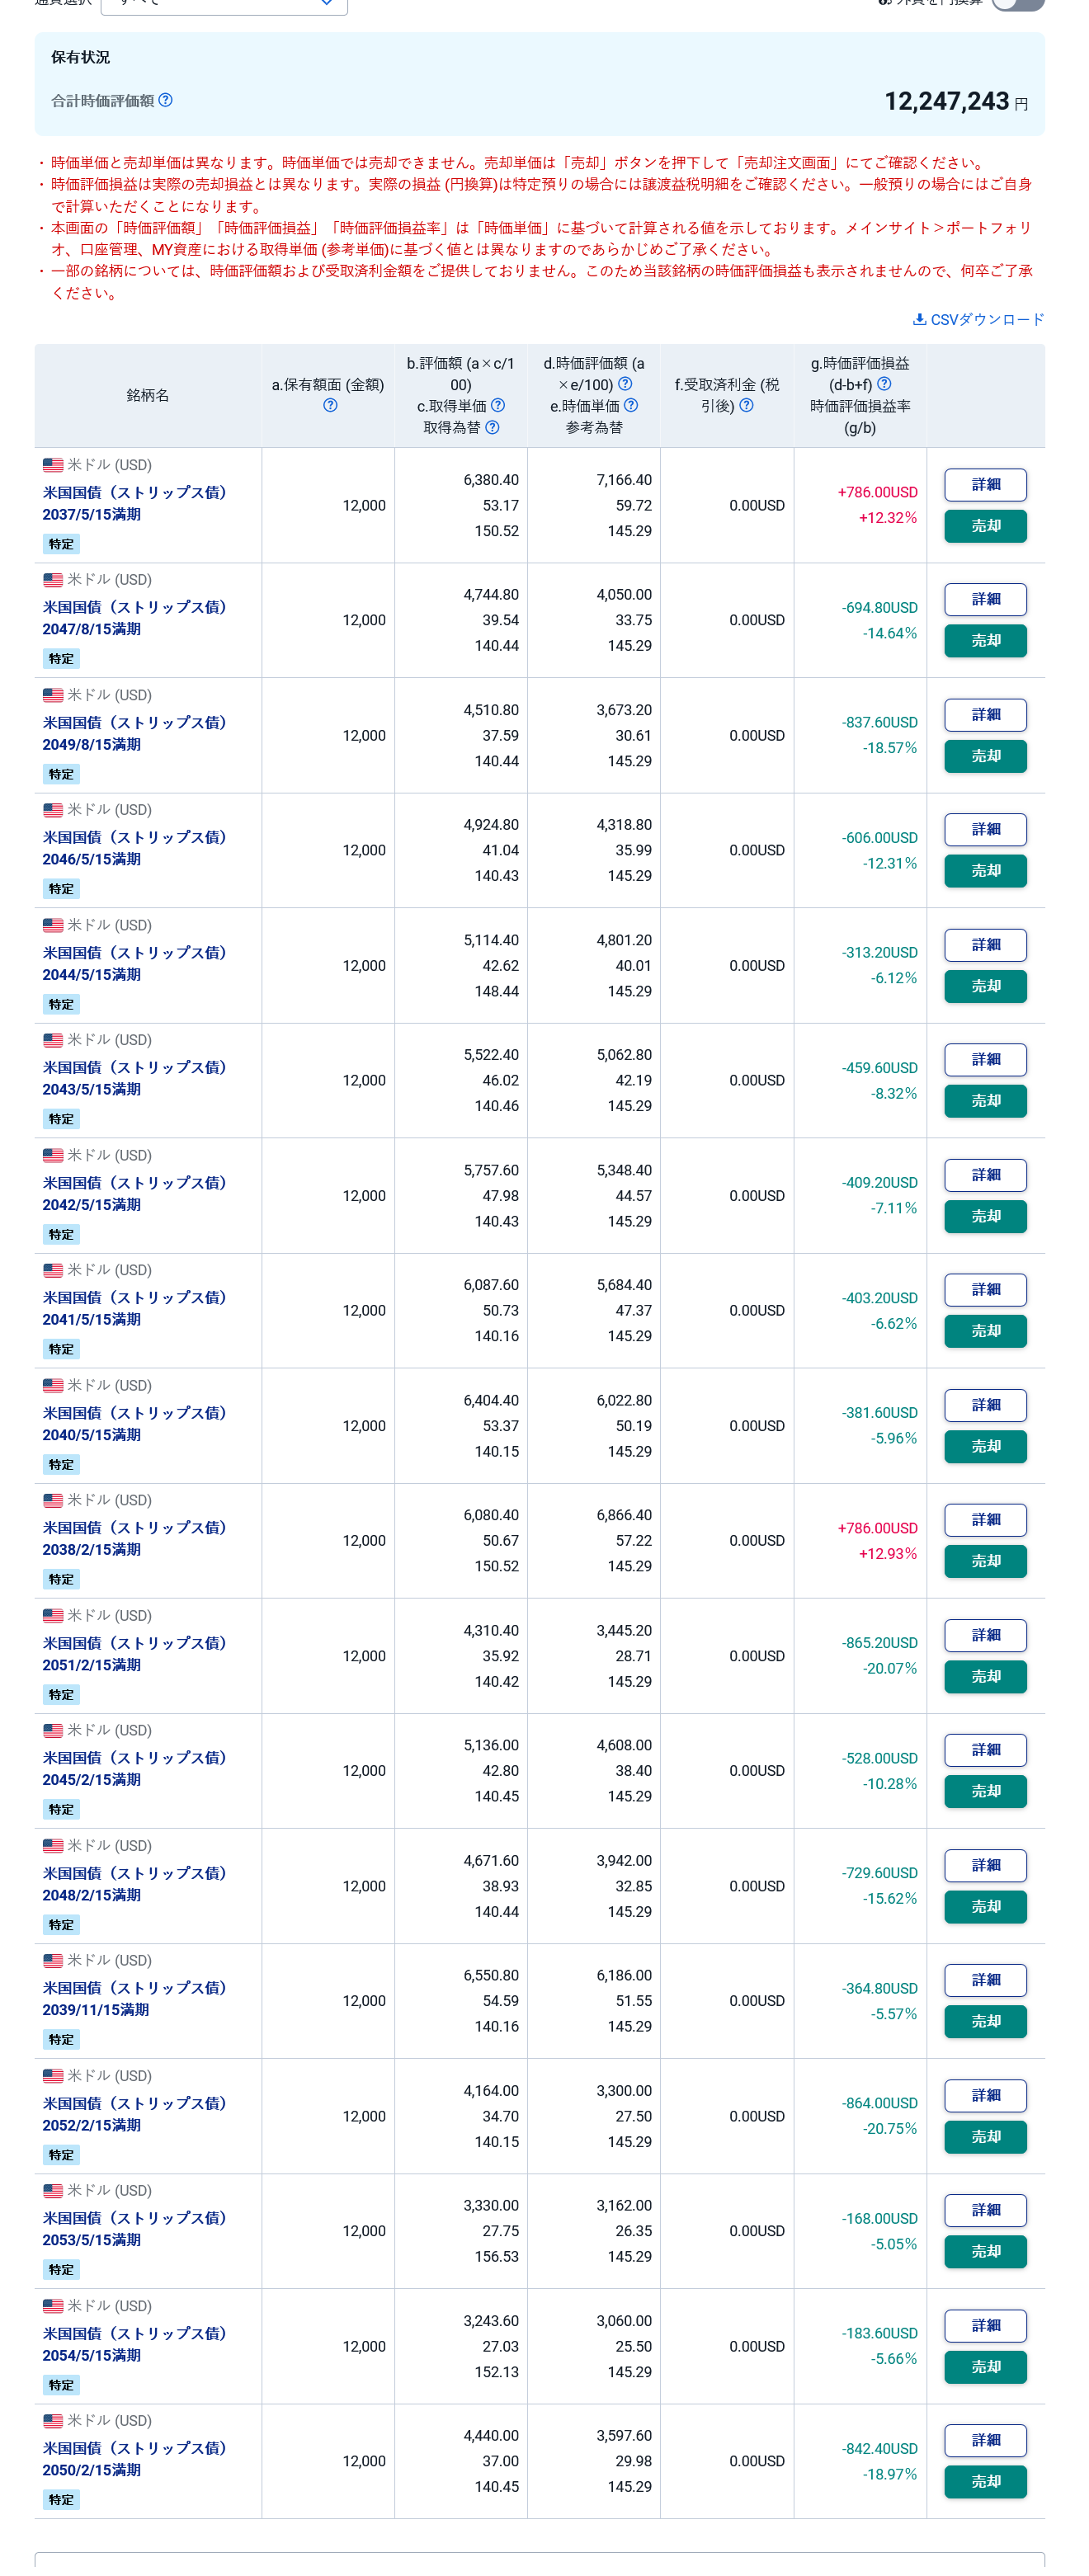Click 売却 for the 2054/5/15 bond

tap(985, 2367)
